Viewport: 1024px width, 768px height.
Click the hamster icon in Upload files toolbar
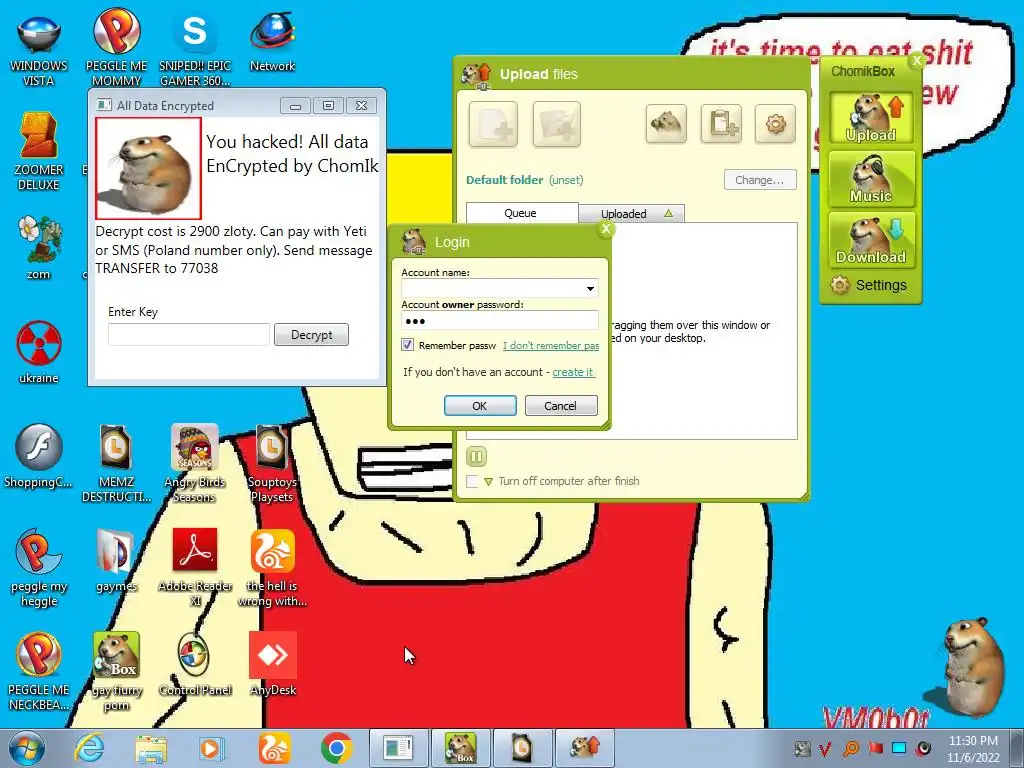coord(666,123)
